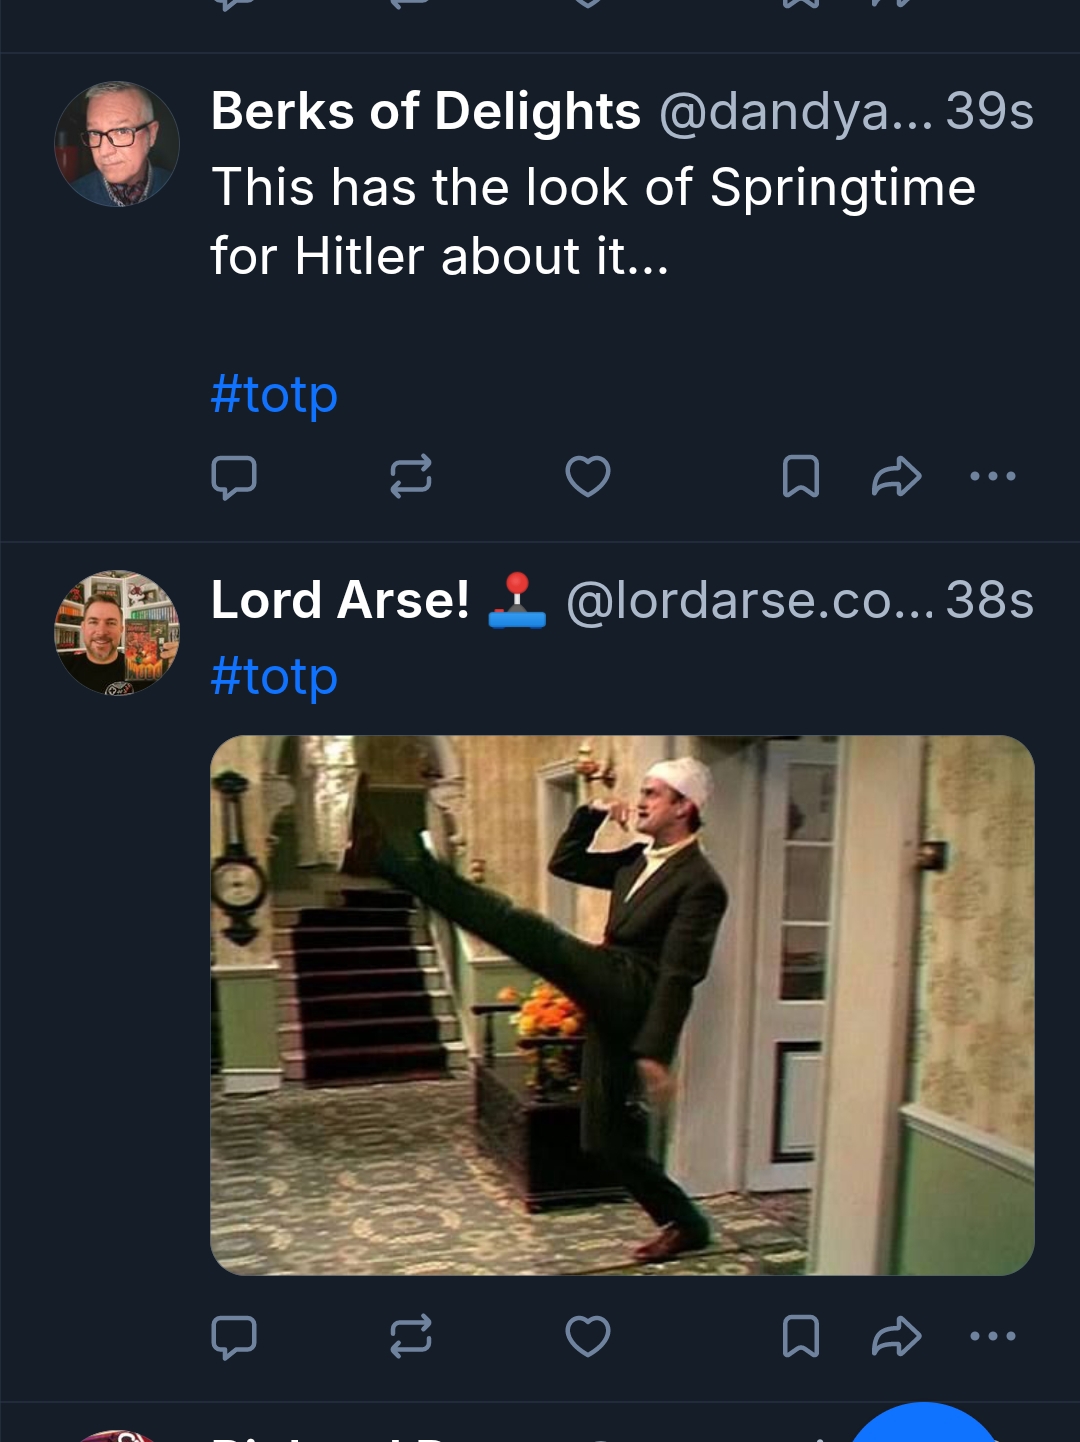The height and width of the screenshot is (1442, 1080).
Task: Bookmark the Berks of Delights post
Action: [800, 477]
